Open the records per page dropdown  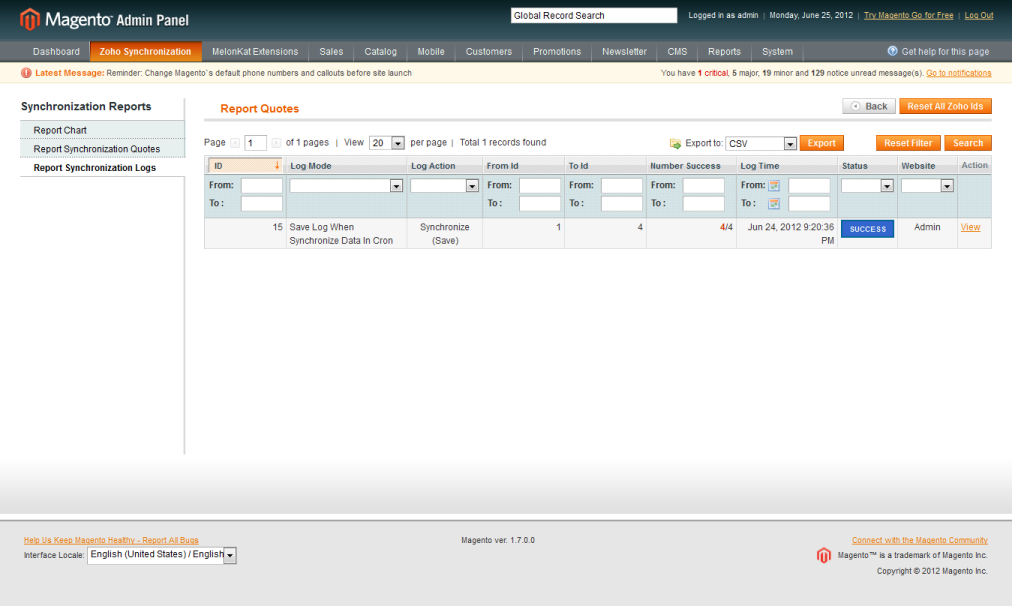click(387, 143)
